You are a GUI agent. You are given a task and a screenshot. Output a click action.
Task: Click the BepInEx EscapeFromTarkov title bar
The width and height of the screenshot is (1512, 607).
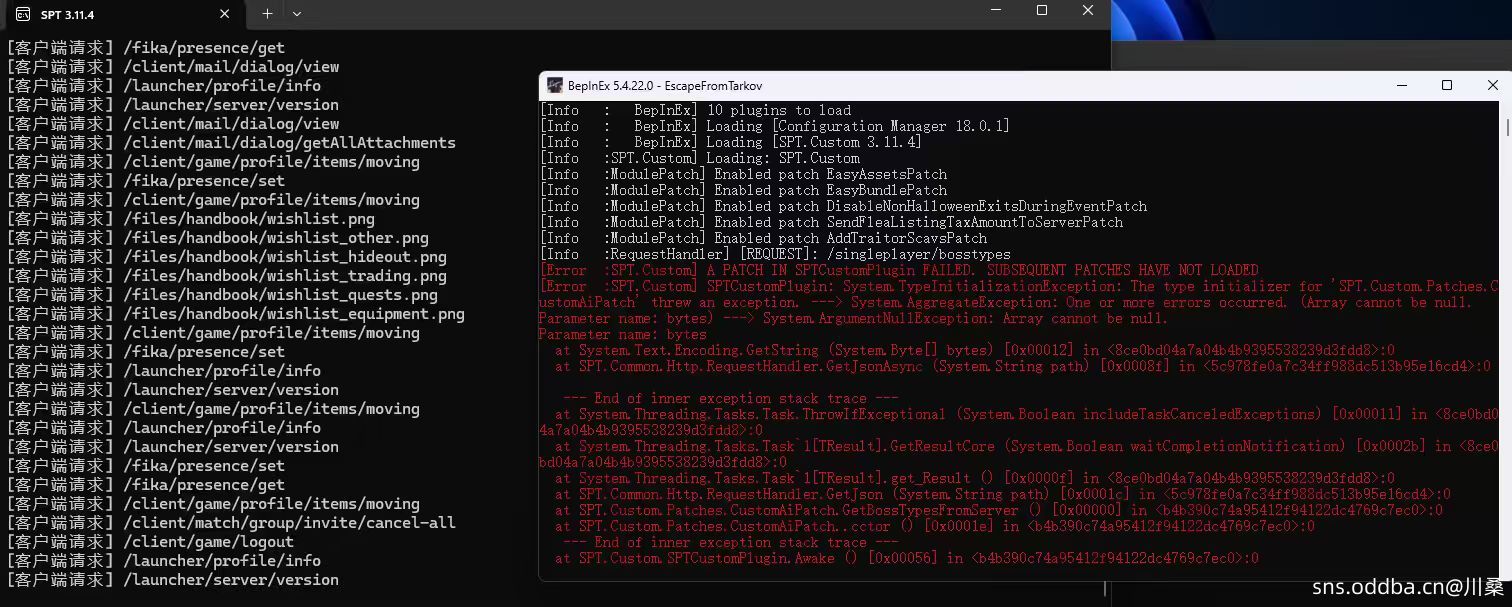900,86
